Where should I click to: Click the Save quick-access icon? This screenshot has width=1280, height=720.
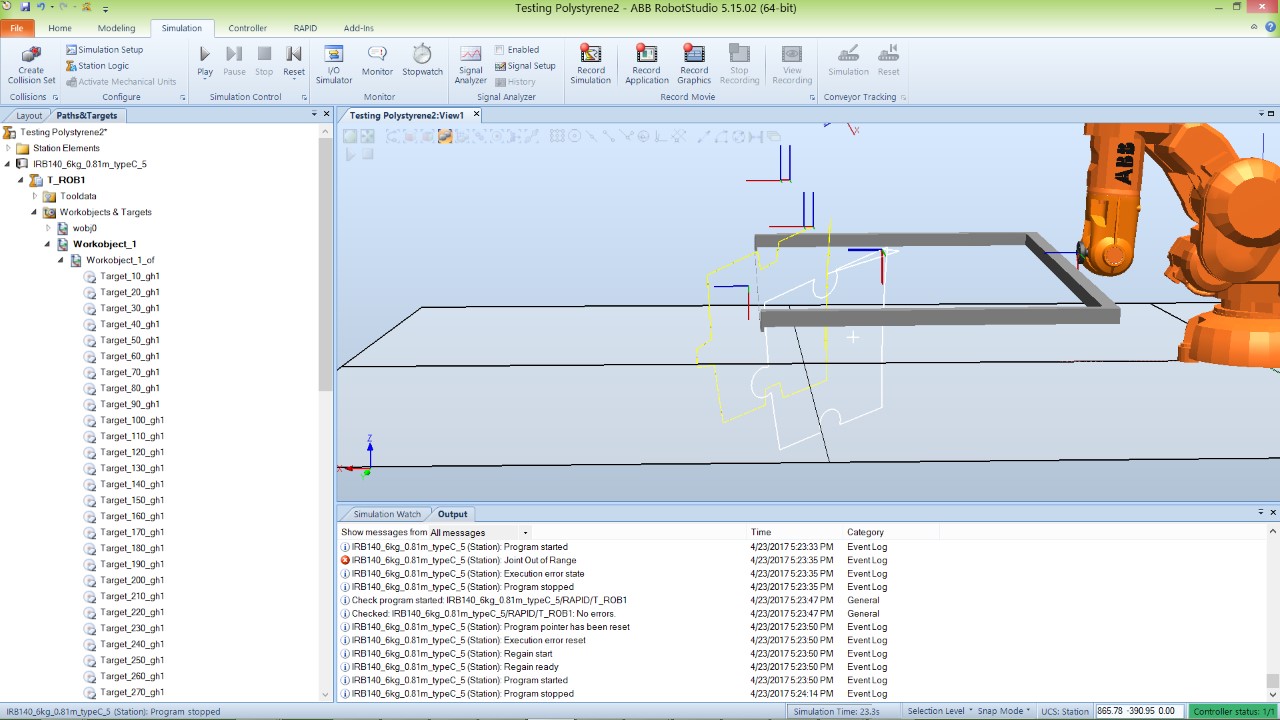(25, 7)
